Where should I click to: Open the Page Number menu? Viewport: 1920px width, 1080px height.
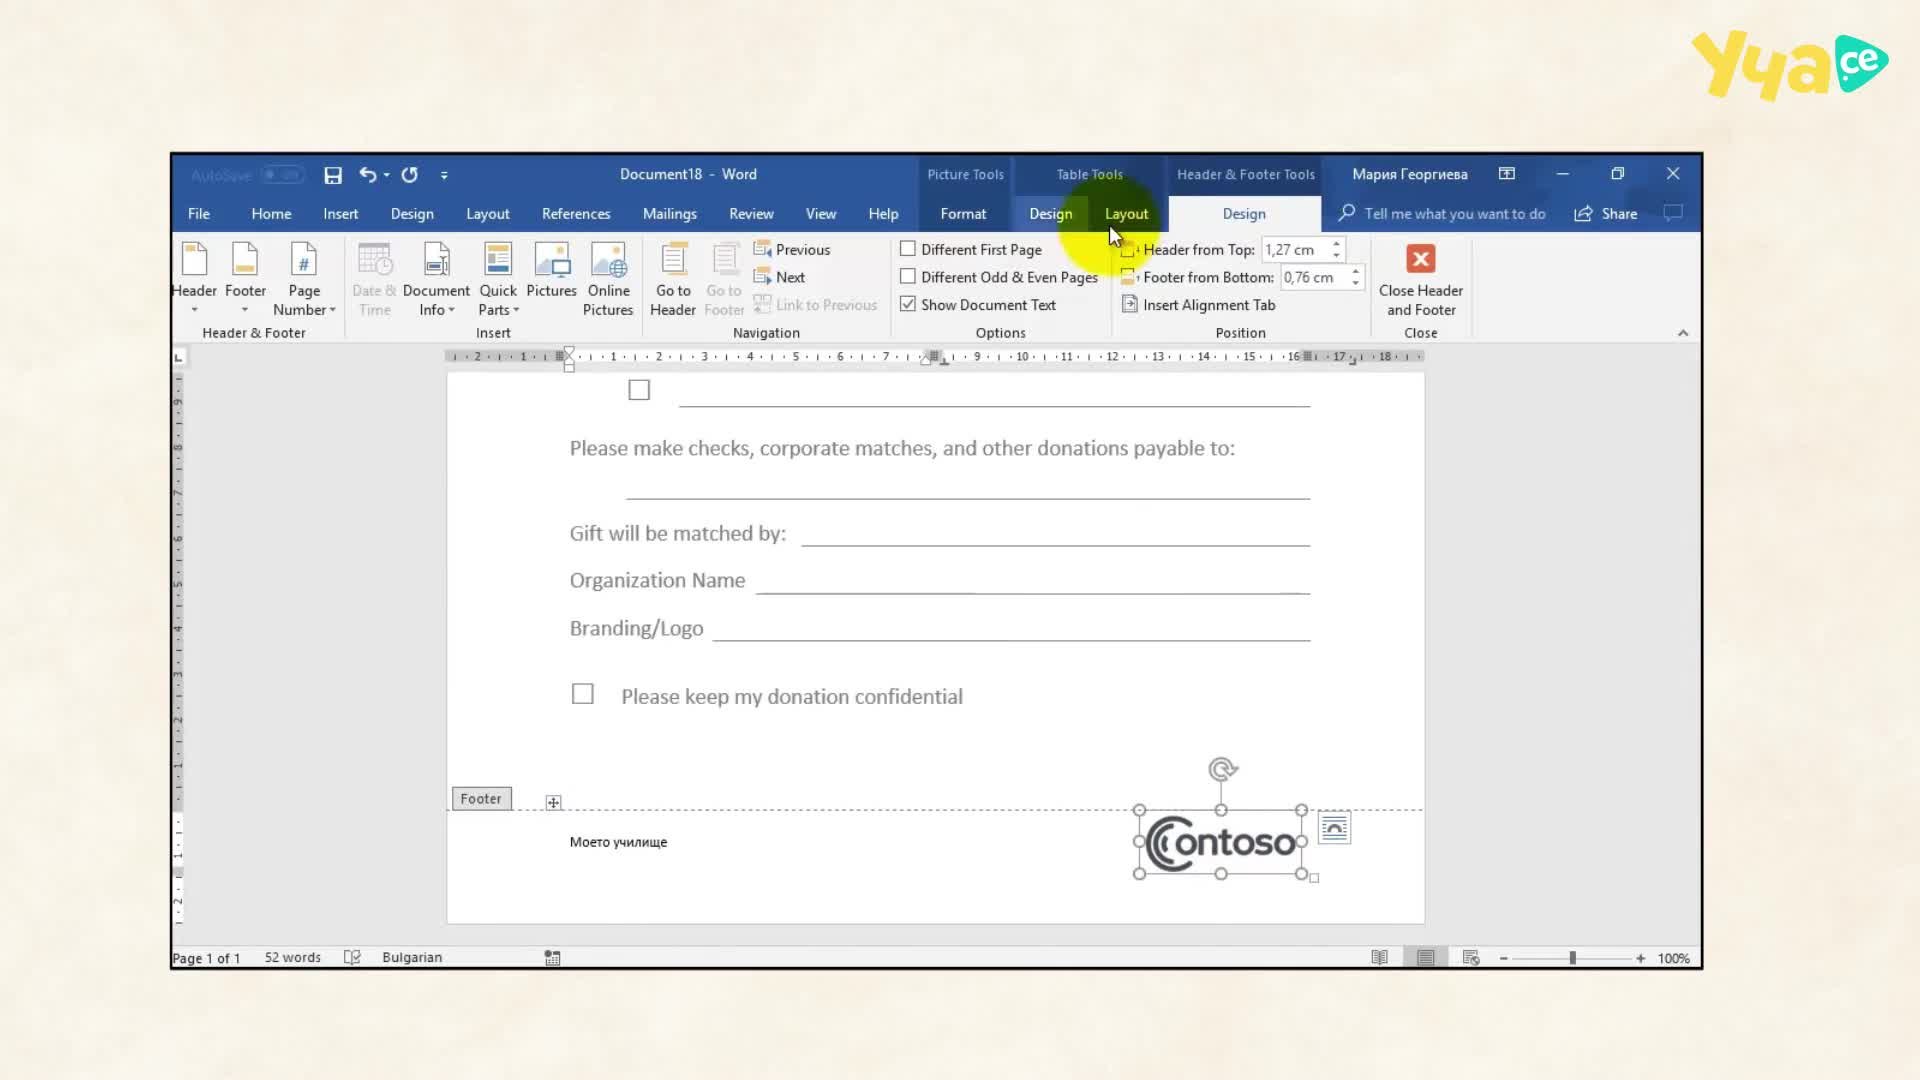(304, 279)
